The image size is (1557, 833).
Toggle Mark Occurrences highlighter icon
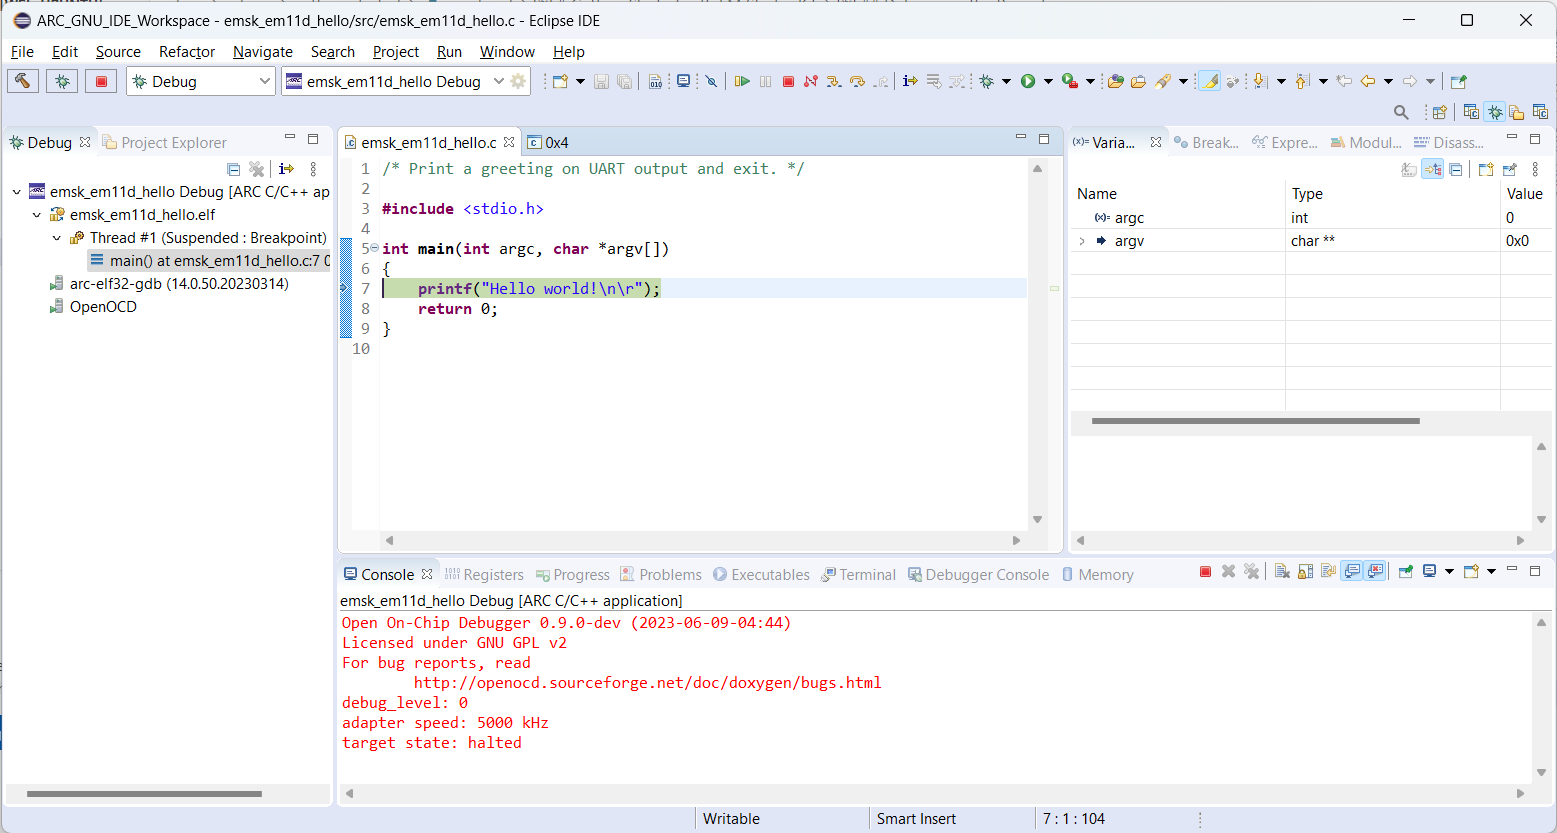1209,81
